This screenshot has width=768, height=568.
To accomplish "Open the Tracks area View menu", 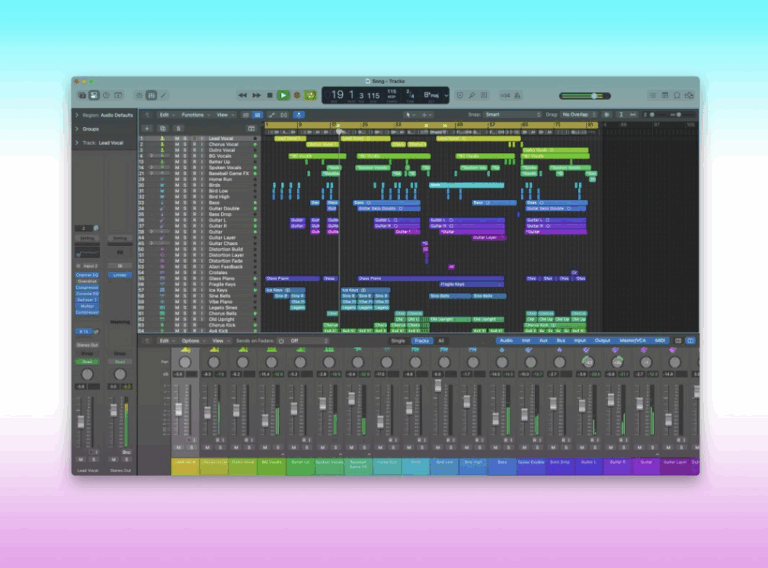I will [x=223, y=115].
